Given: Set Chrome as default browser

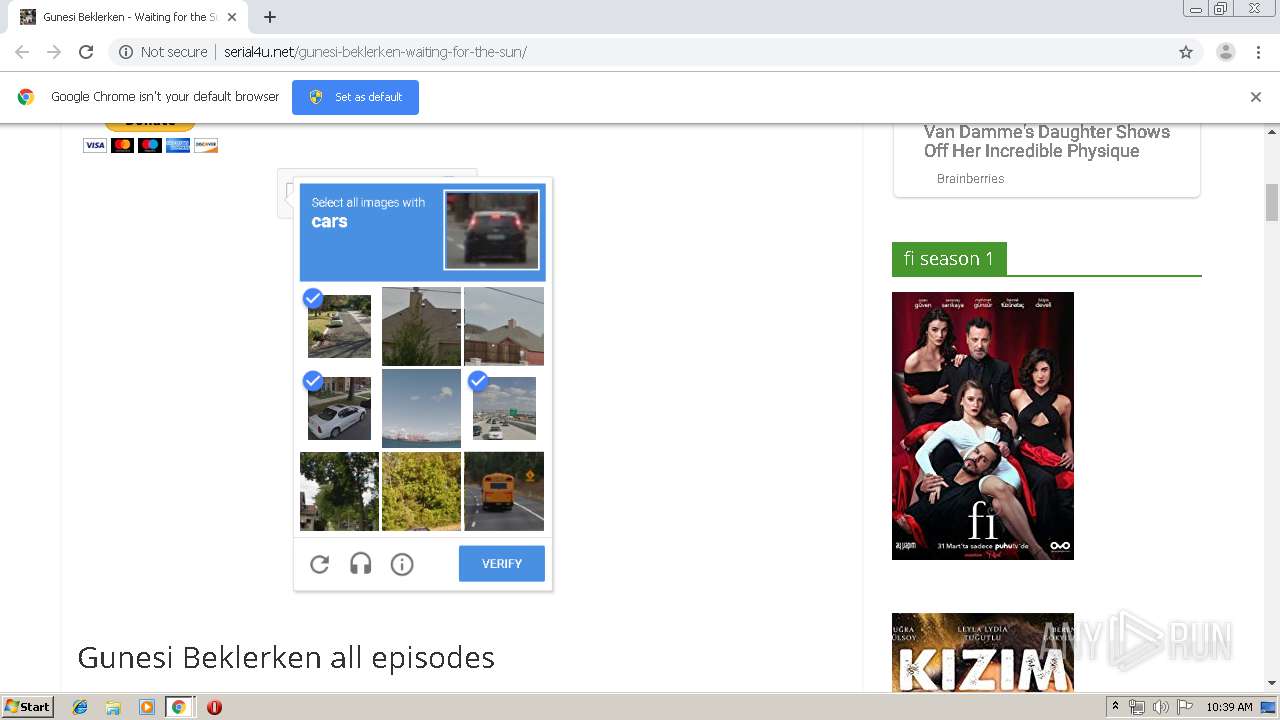Looking at the screenshot, I should [x=355, y=97].
